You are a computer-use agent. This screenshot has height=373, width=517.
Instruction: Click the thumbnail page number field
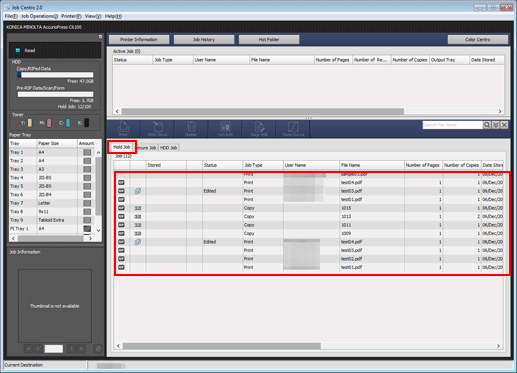coord(54,349)
